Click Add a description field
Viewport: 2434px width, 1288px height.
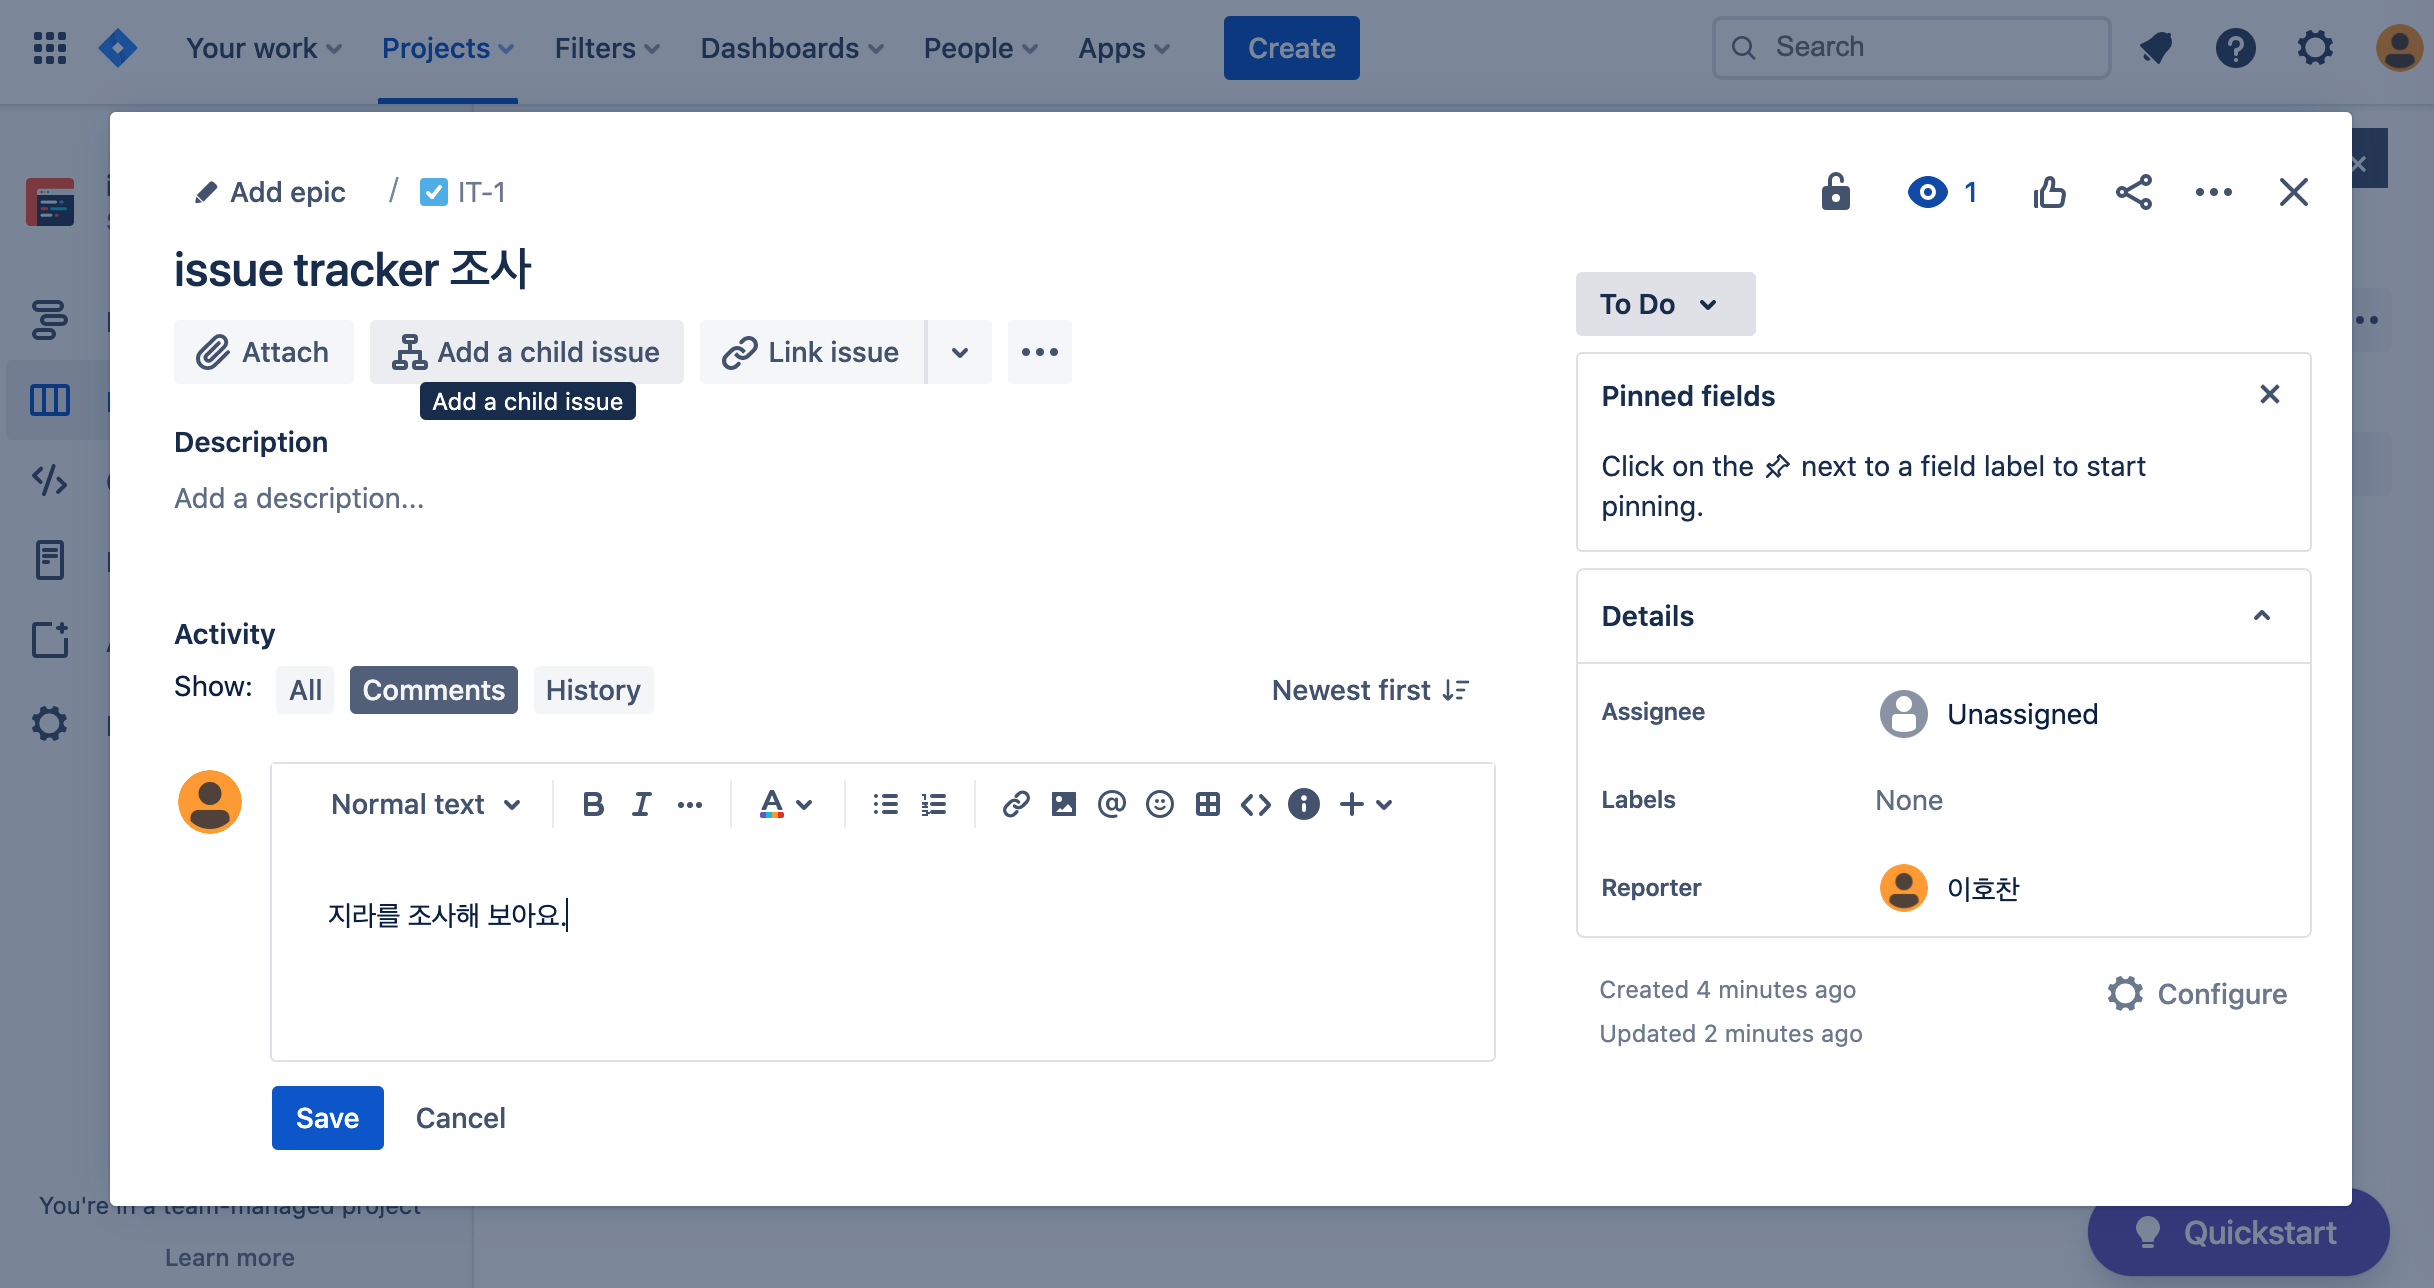[x=299, y=498]
